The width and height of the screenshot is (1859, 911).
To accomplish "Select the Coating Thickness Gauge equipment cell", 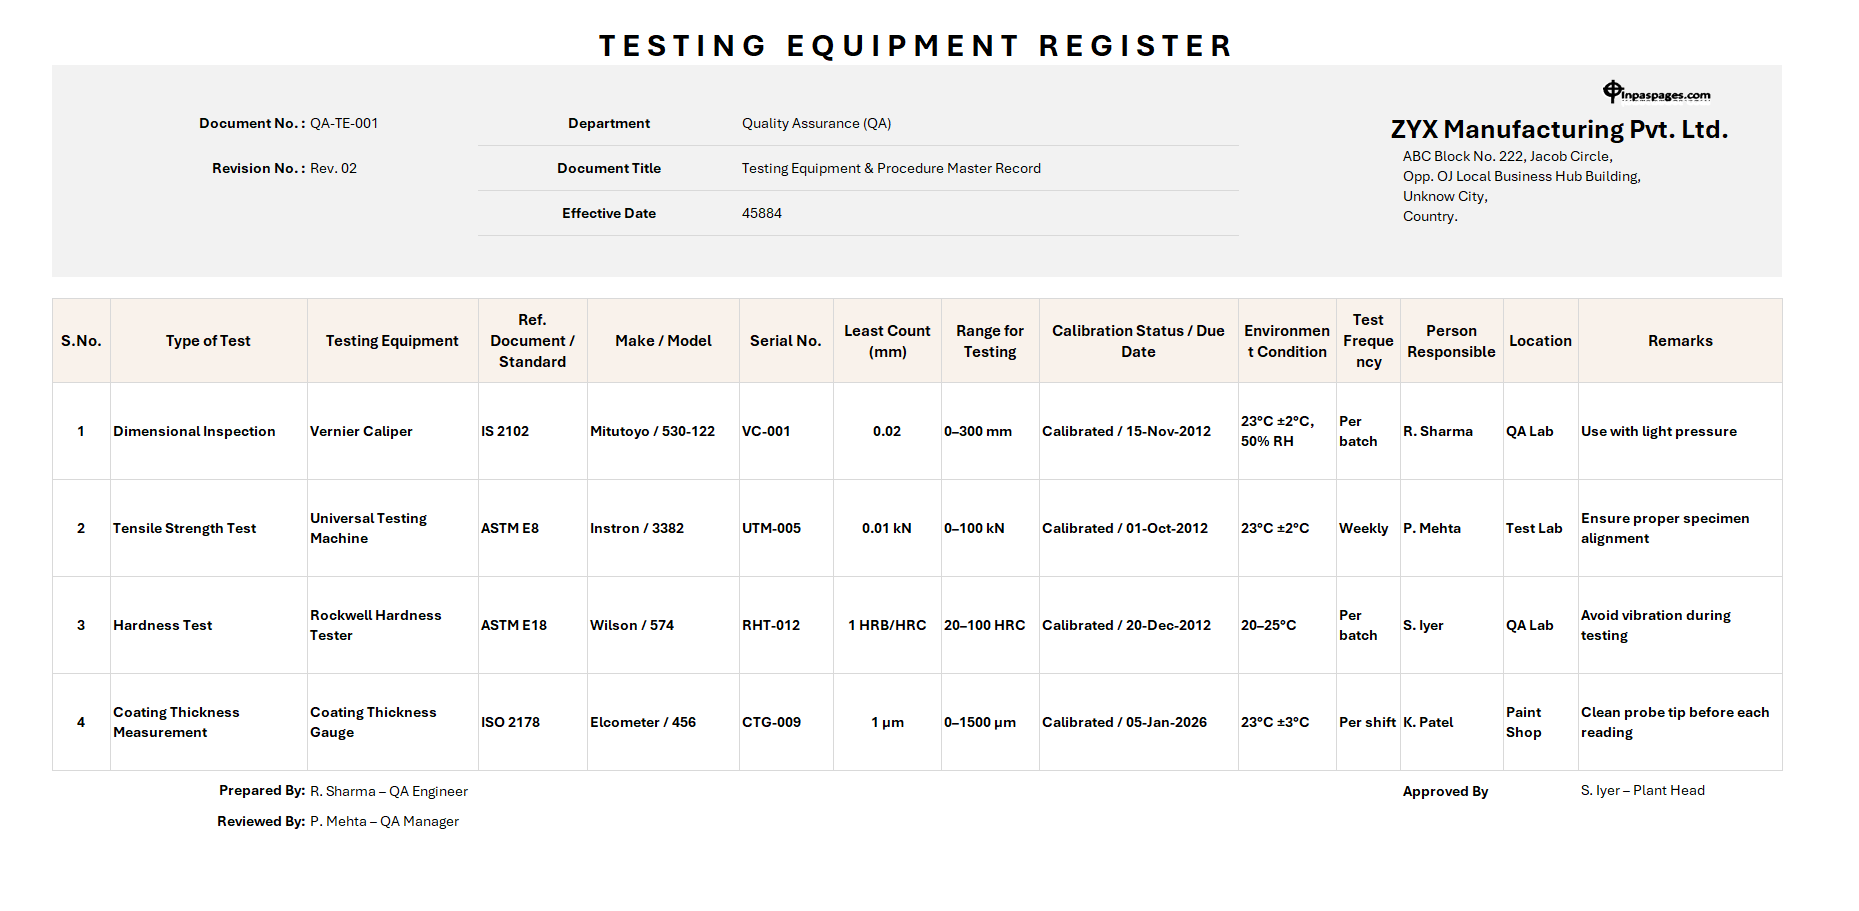I will click(373, 722).
